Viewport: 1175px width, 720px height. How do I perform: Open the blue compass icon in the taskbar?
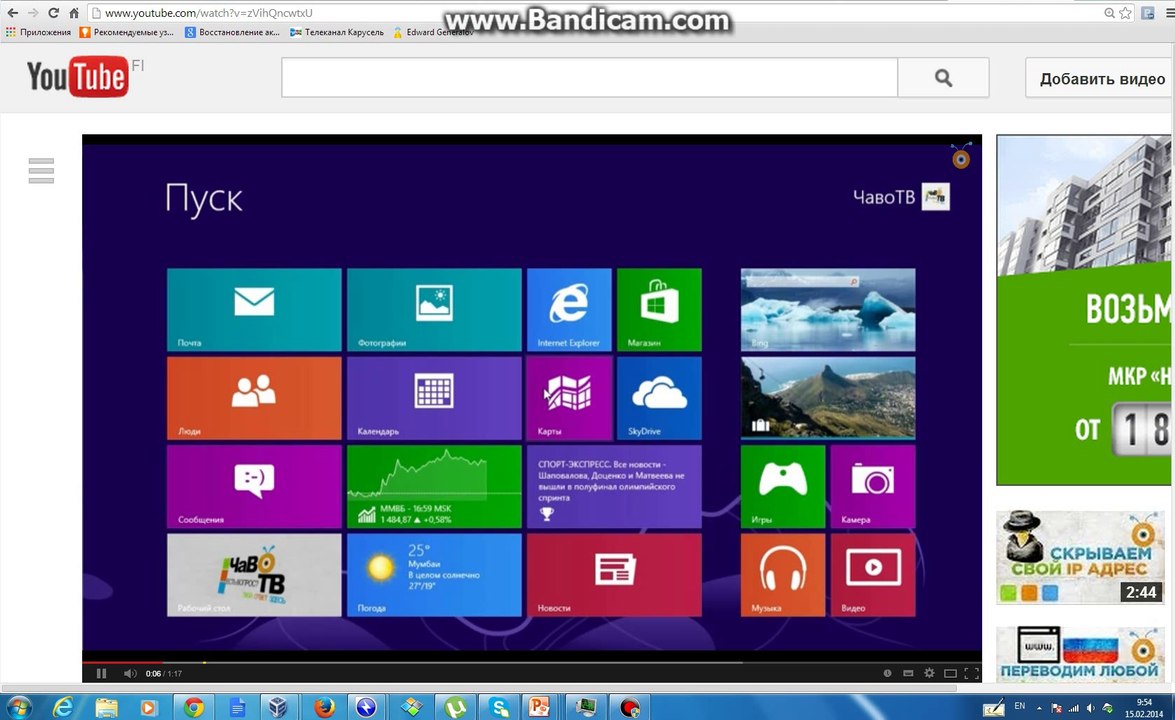point(366,707)
